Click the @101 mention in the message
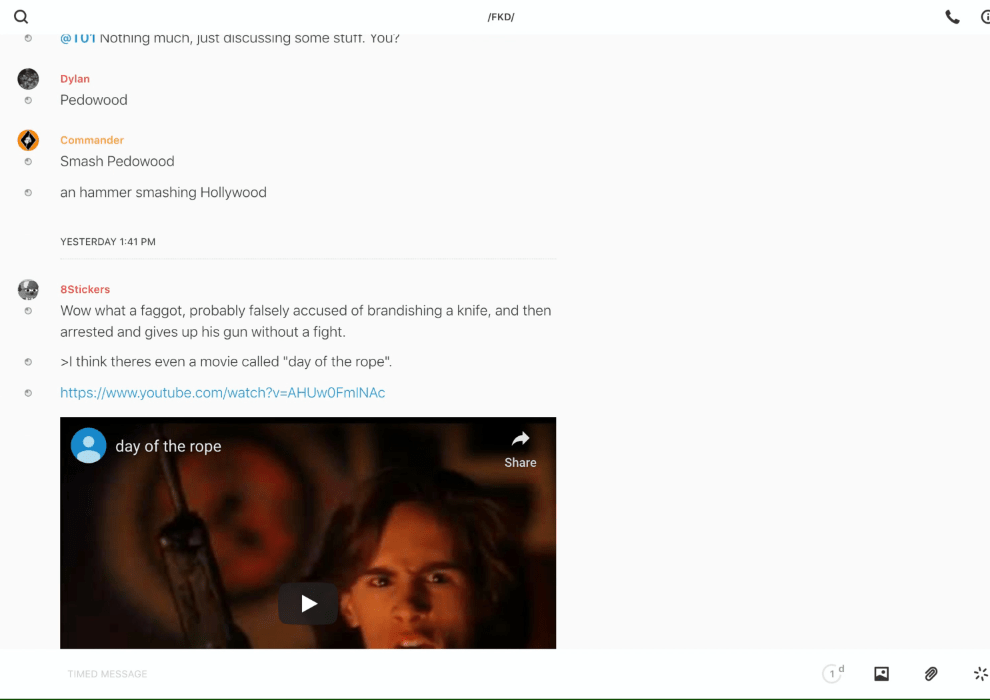 pyautogui.click(x=78, y=39)
